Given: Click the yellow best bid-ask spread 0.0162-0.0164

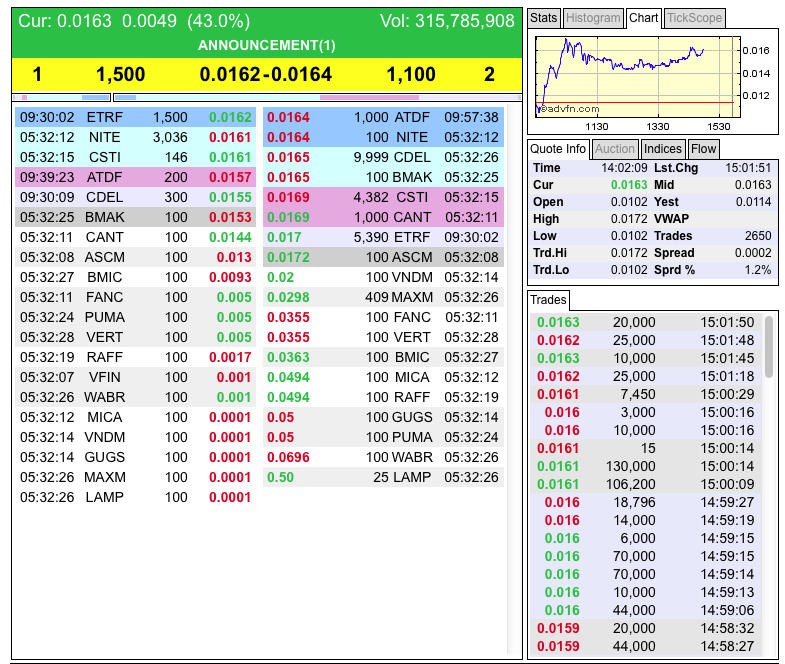Looking at the screenshot, I should (x=265, y=74).
